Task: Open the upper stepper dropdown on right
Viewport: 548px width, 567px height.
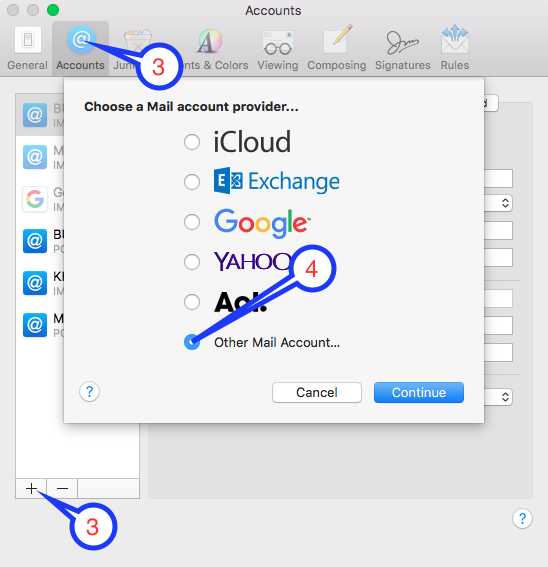Action: tap(505, 203)
